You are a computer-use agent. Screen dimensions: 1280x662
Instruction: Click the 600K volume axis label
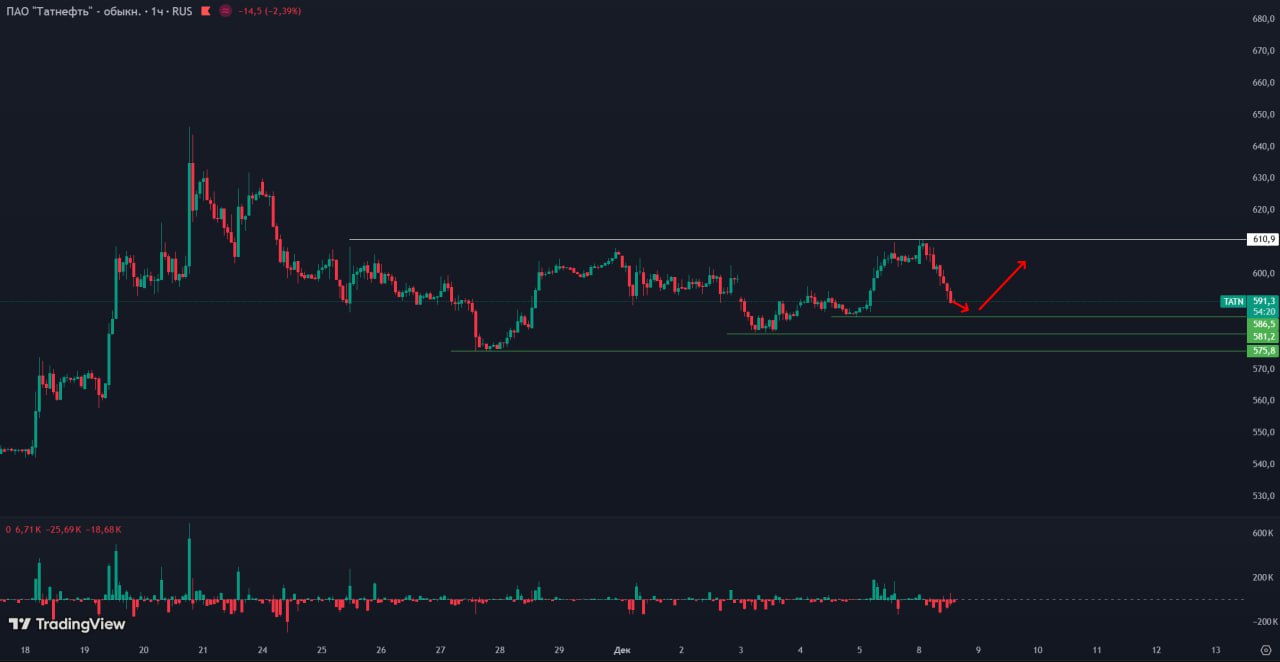click(x=1263, y=534)
